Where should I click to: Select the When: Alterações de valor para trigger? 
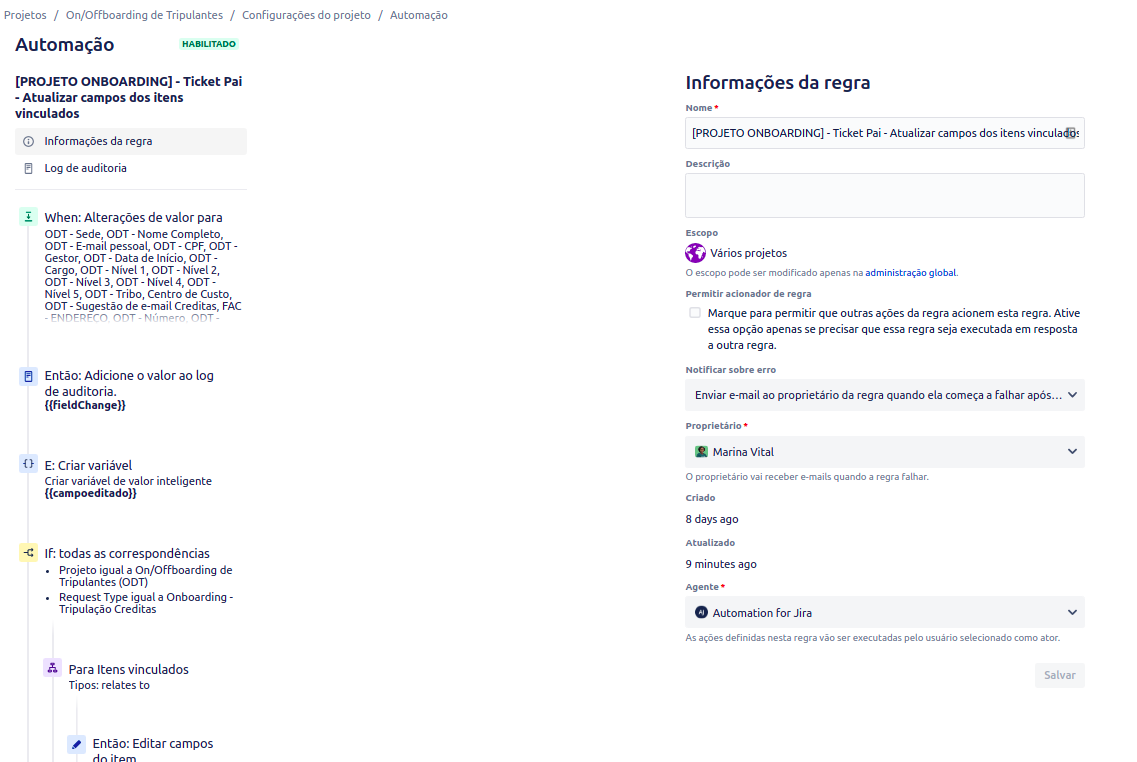click(x=133, y=218)
